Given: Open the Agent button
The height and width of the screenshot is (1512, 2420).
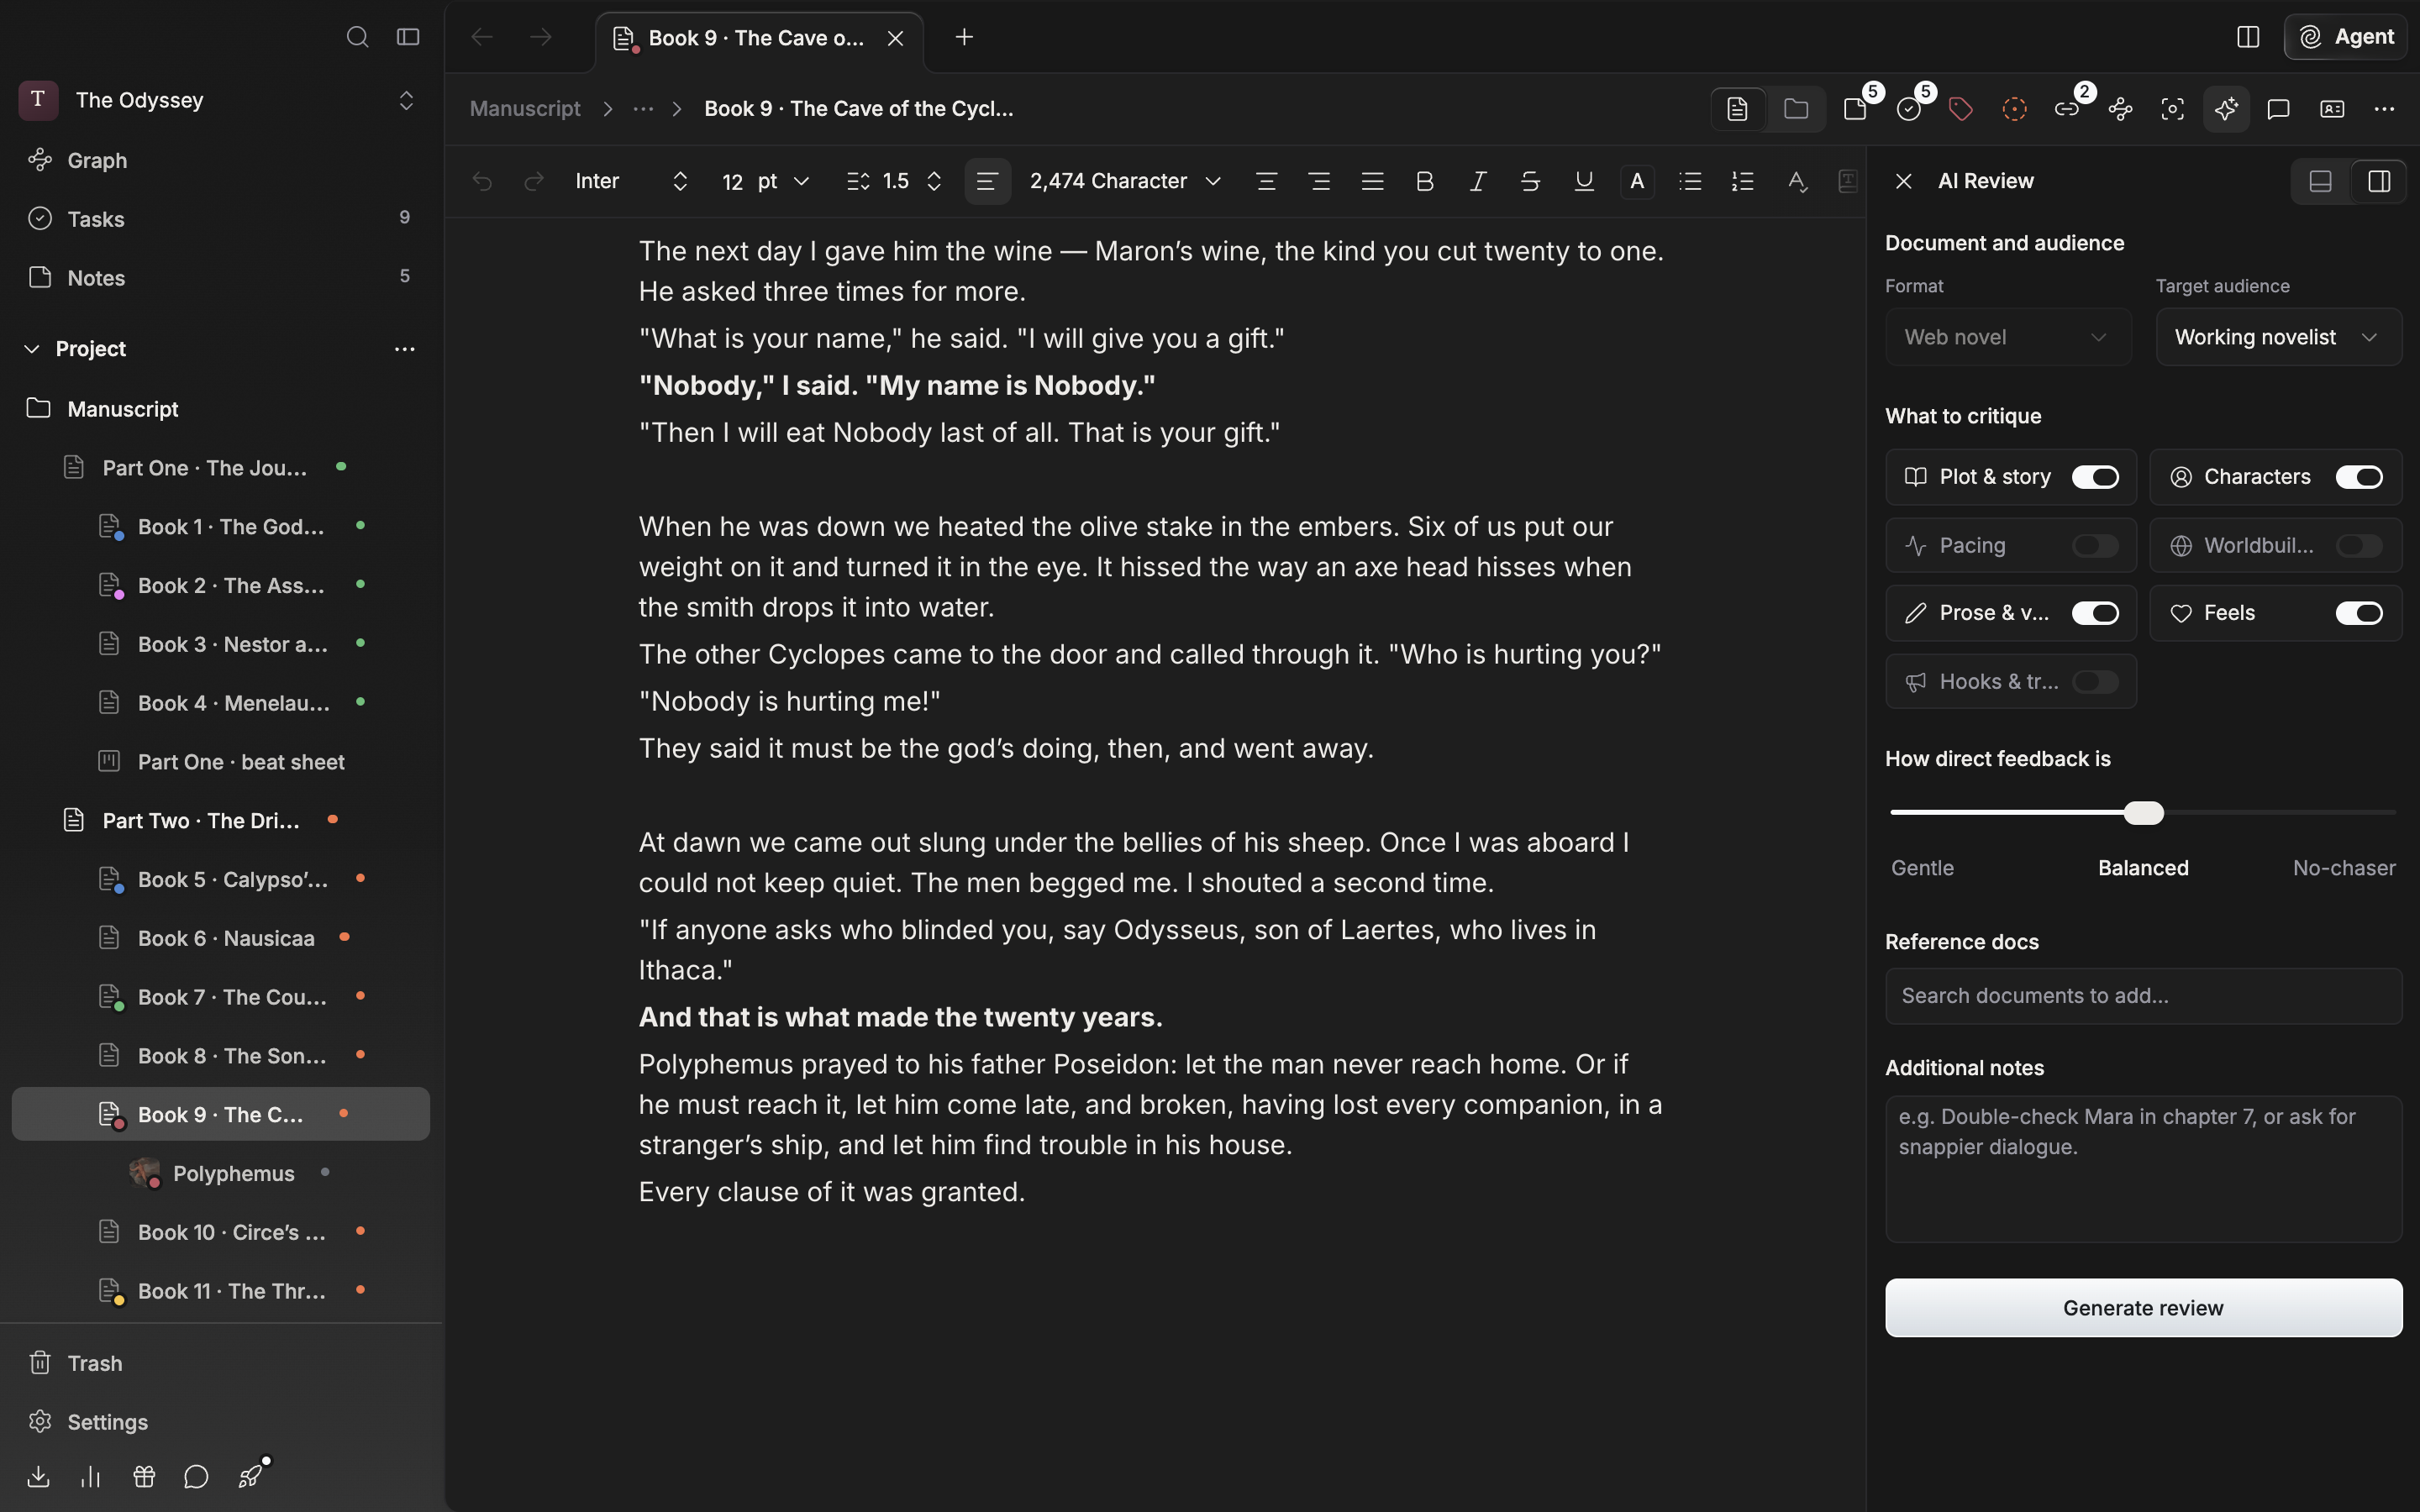Looking at the screenshot, I should pyautogui.click(x=2346, y=37).
